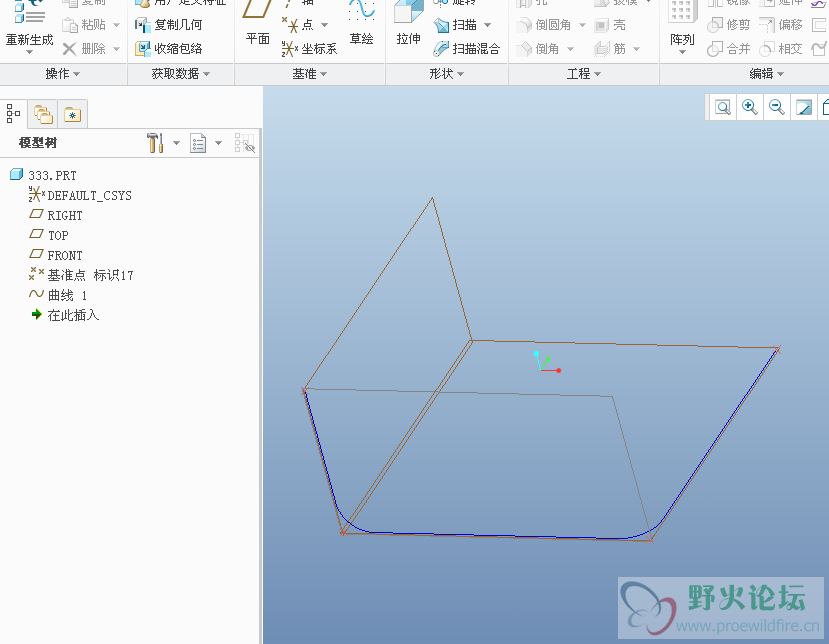Expand the 删除 dropdown arrow
Screen dimensions: 829x644
[116, 49]
